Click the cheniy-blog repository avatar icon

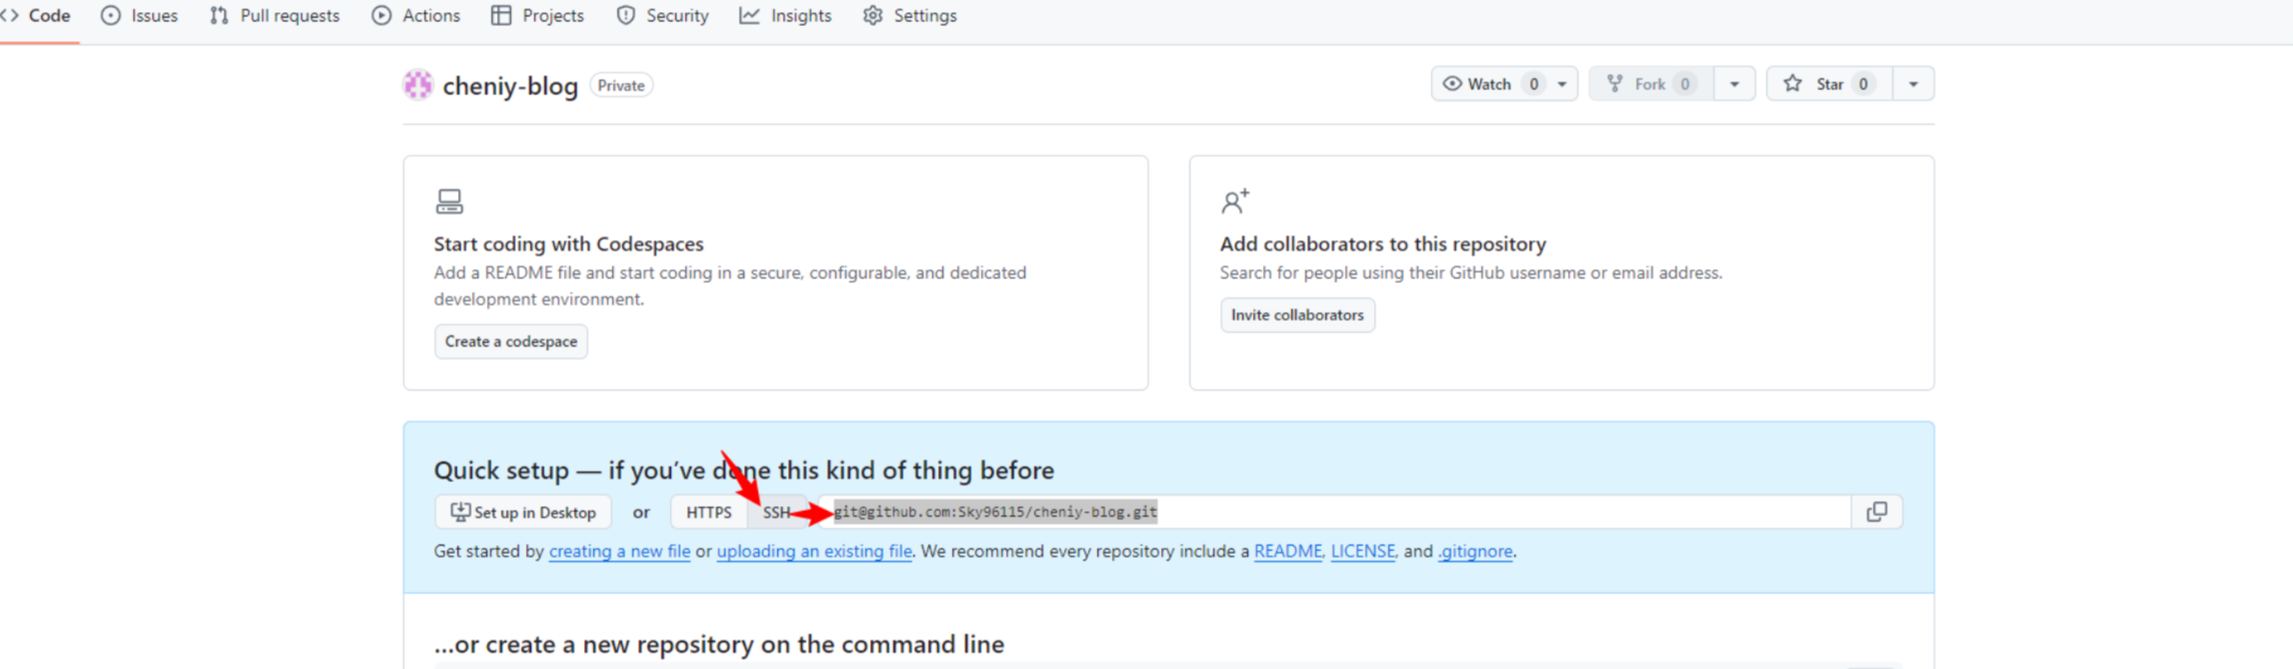click(418, 86)
